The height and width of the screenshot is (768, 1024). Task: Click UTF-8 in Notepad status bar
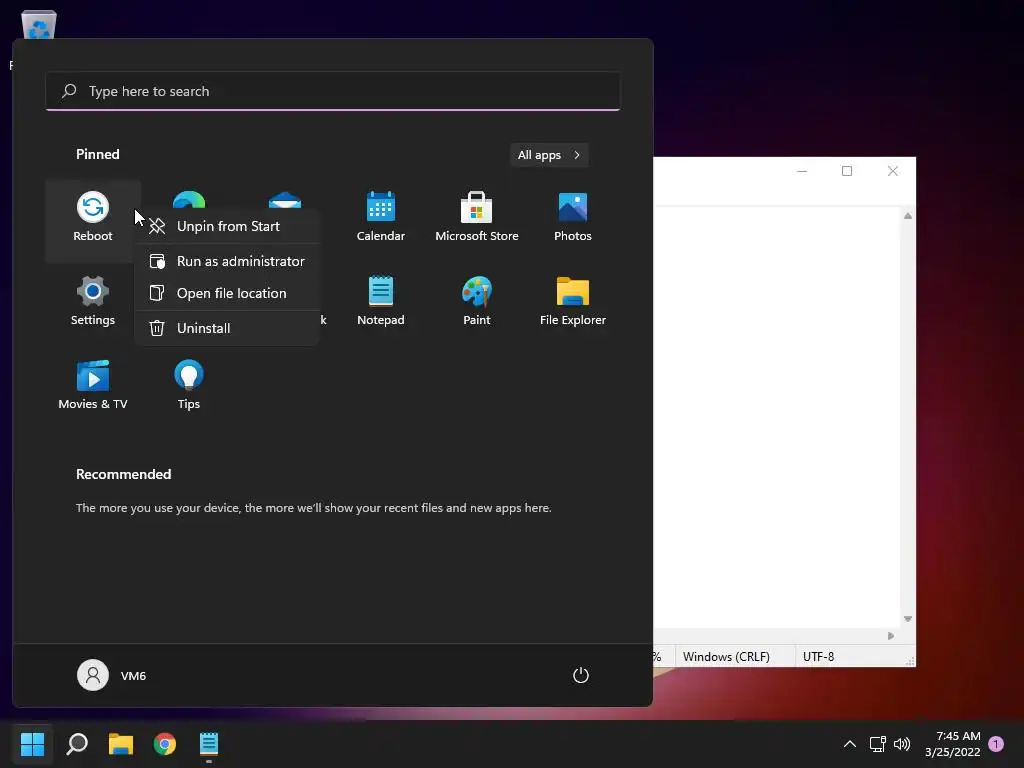click(x=818, y=656)
